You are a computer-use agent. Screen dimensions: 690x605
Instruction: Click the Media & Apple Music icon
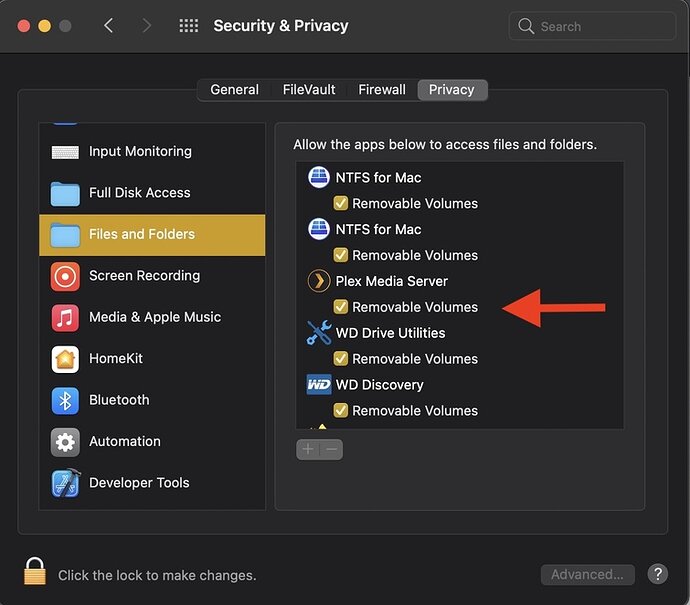click(65, 318)
